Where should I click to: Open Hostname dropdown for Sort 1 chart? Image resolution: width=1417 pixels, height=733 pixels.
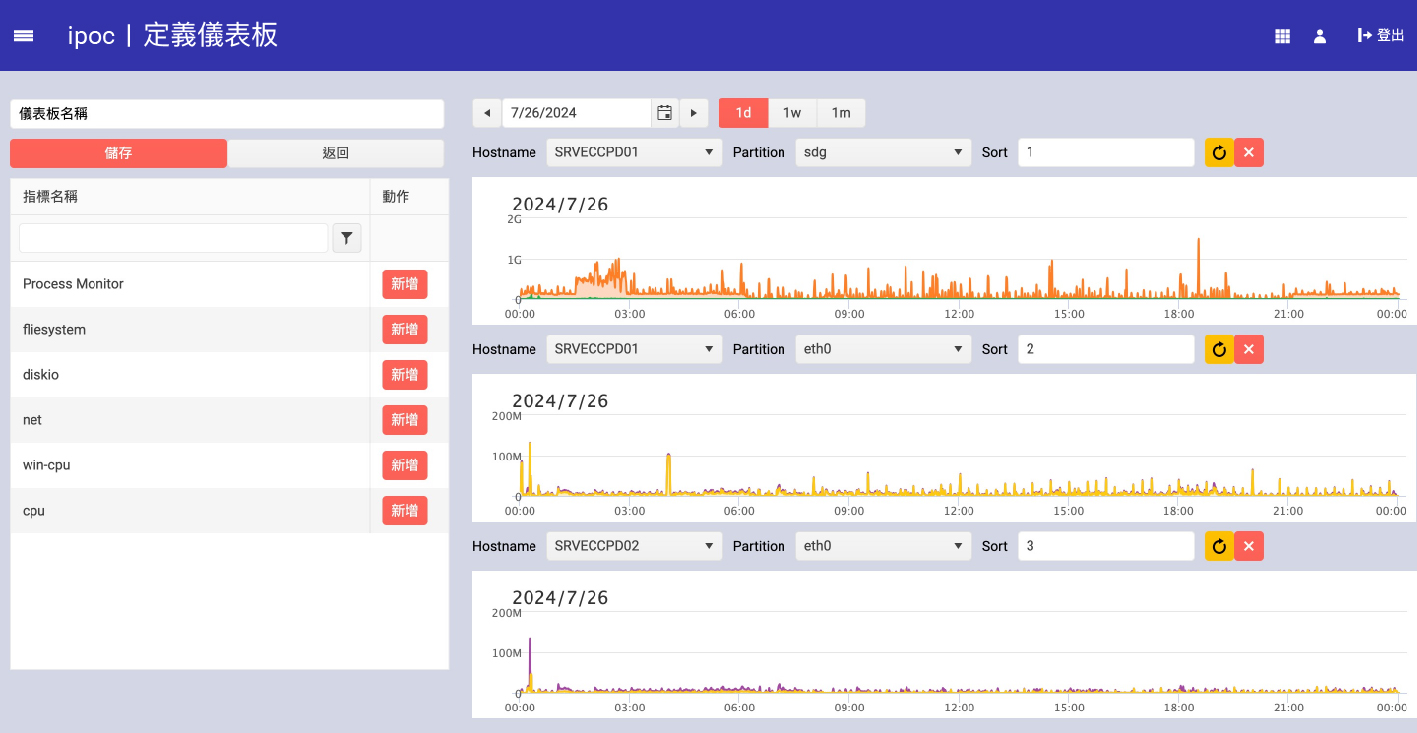tap(634, 152)
